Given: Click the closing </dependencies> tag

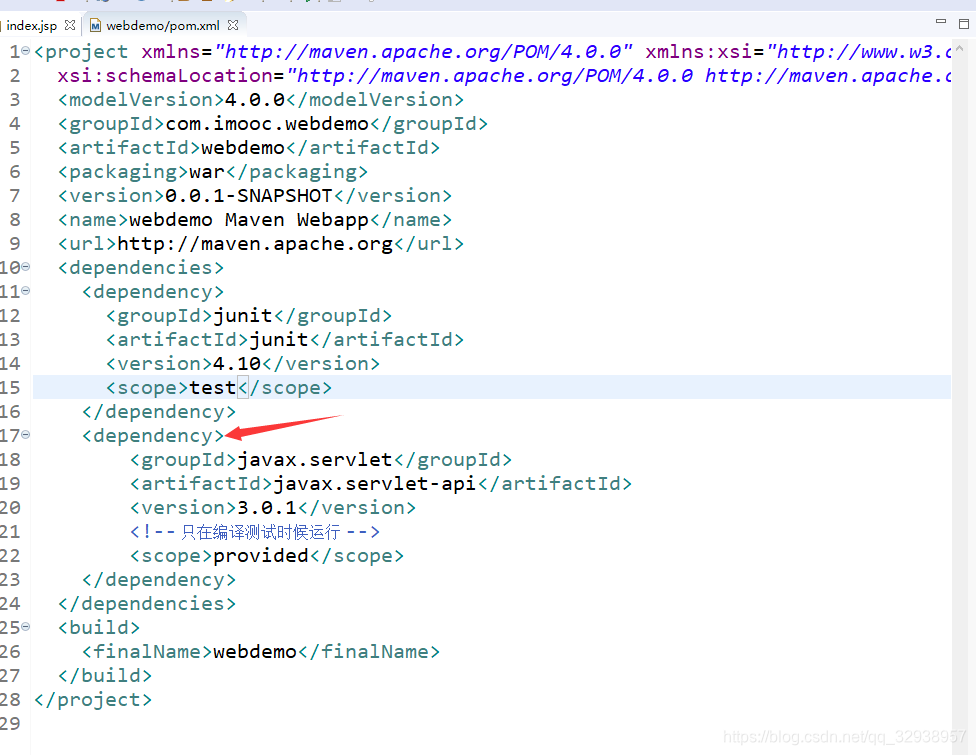Looking at the screenshot, I should [x=147, y=604].
